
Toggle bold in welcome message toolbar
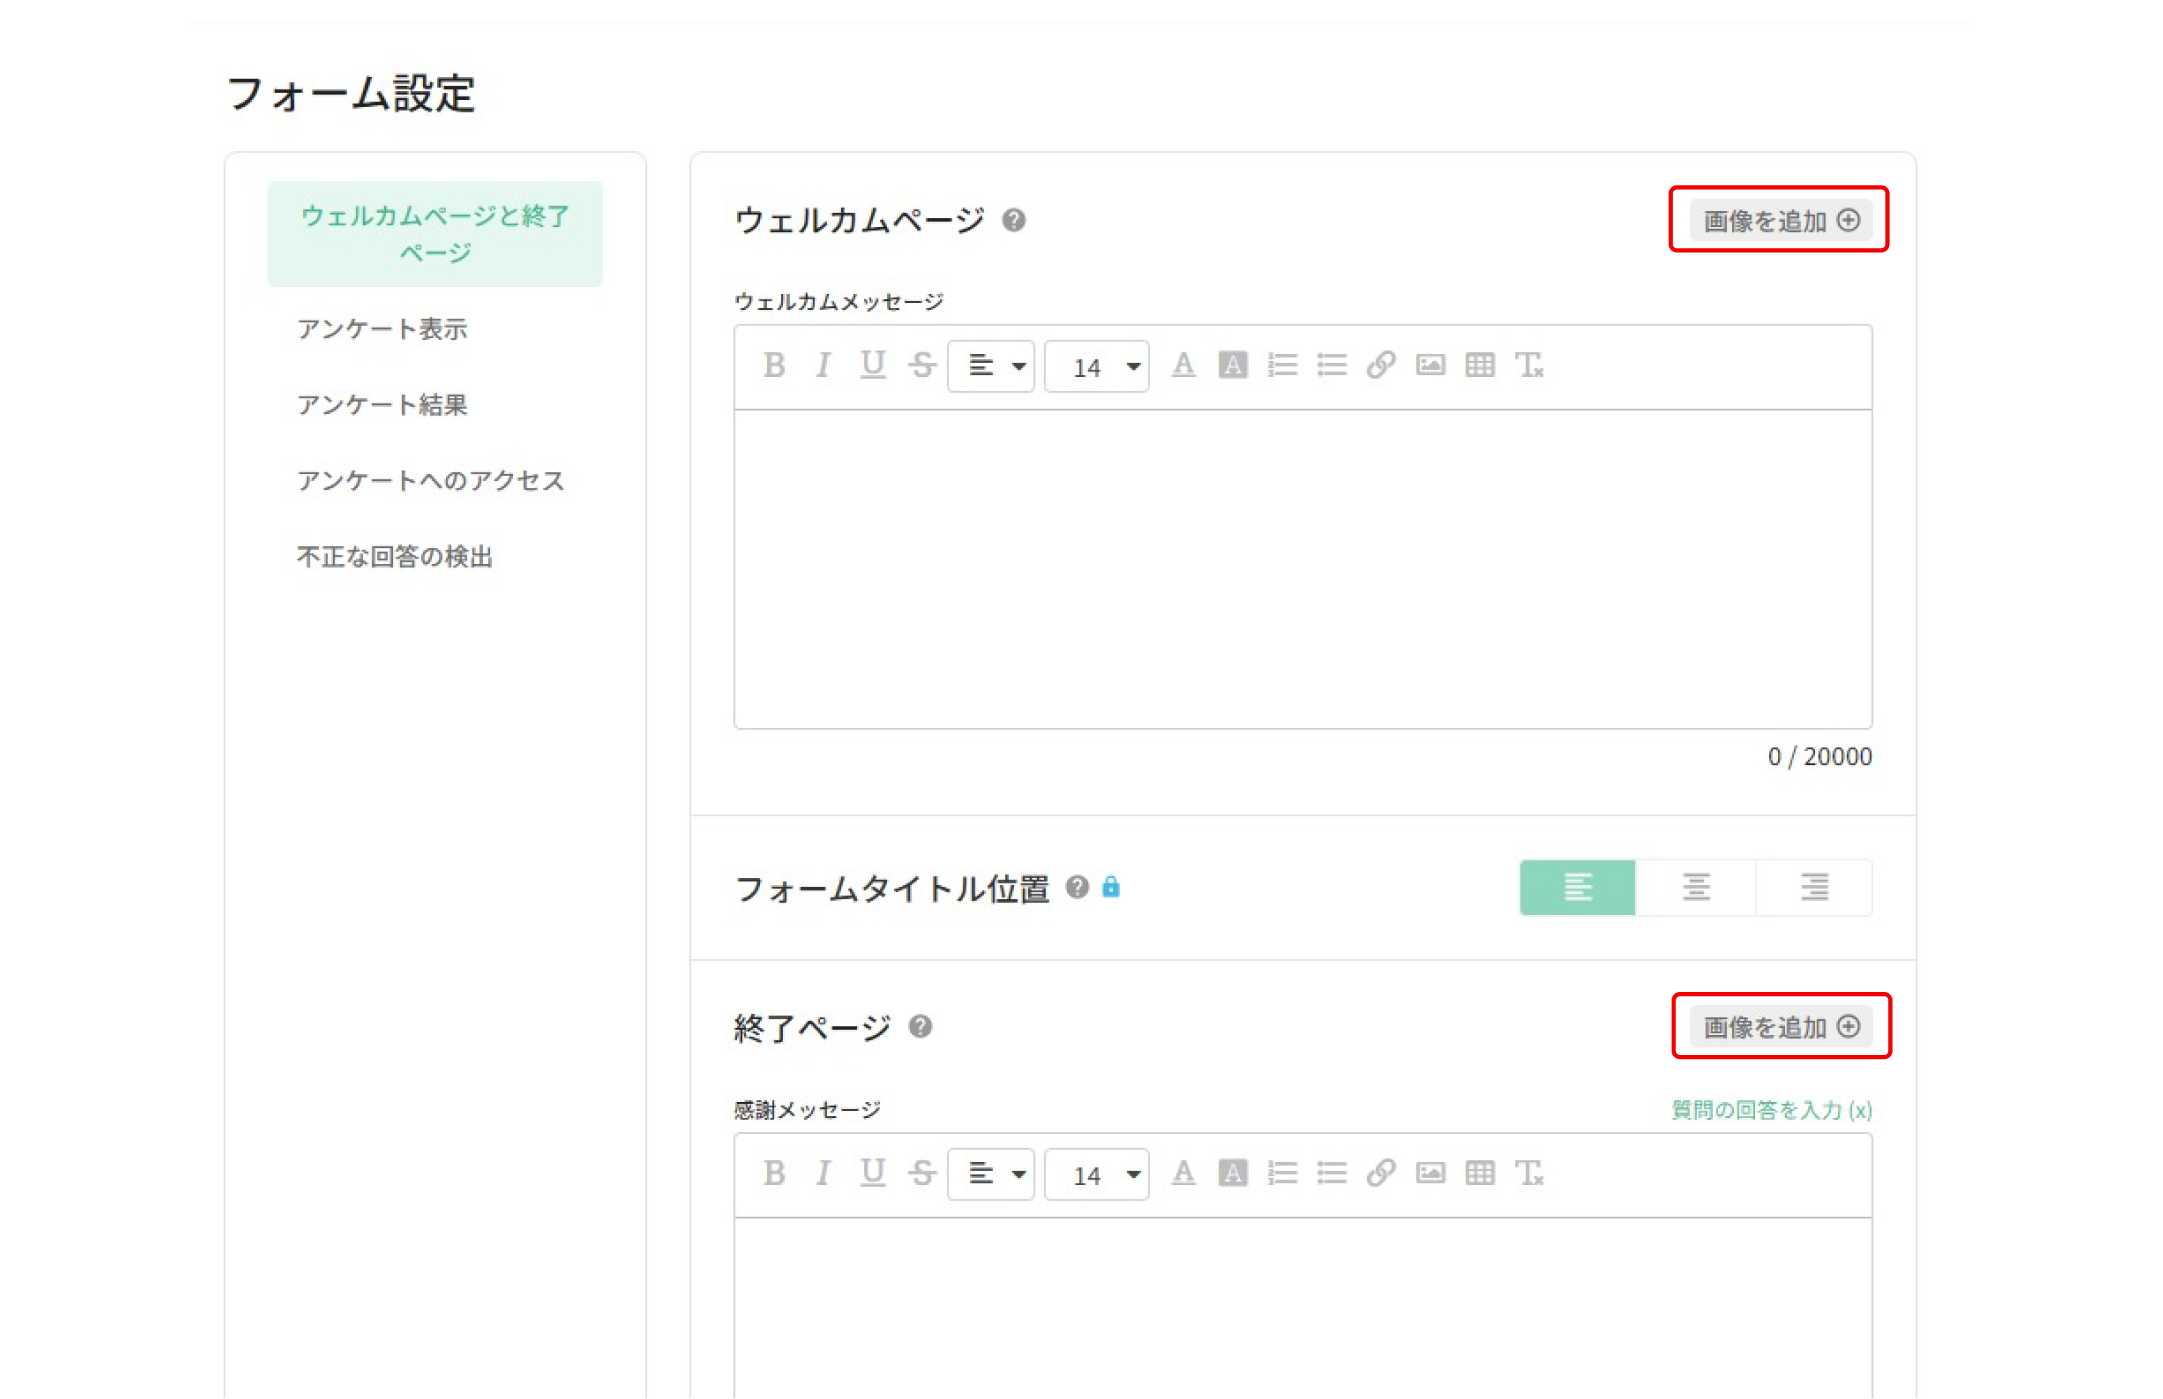(x=774, y=366)
